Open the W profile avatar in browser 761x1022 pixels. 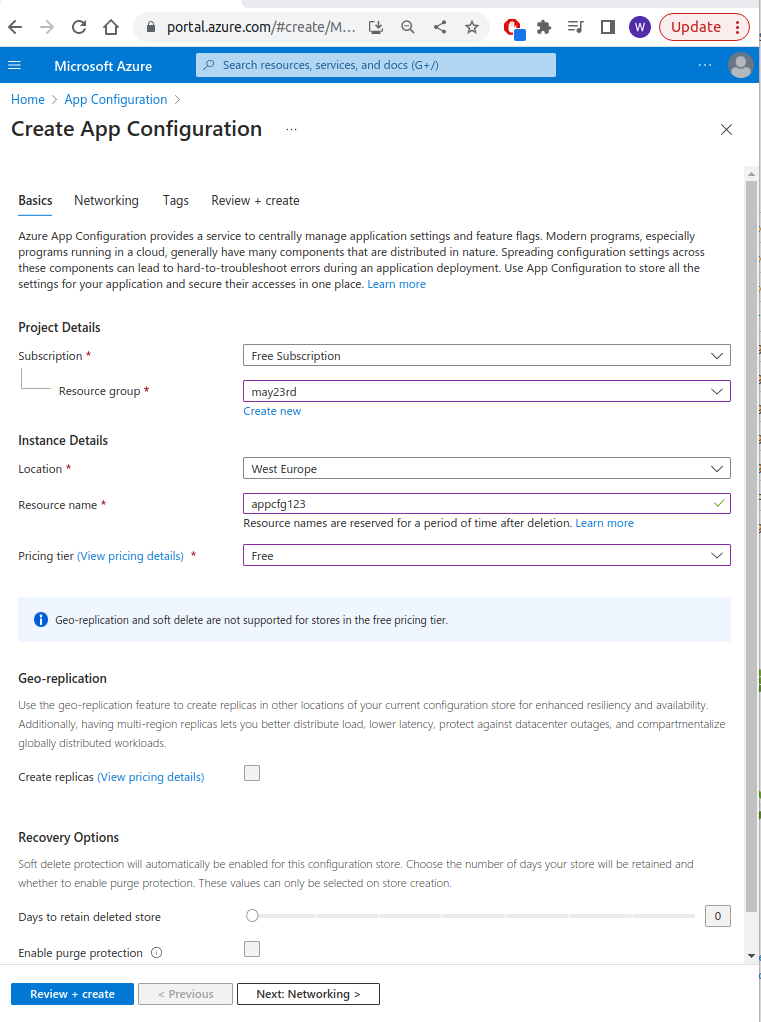pos(640,27)
